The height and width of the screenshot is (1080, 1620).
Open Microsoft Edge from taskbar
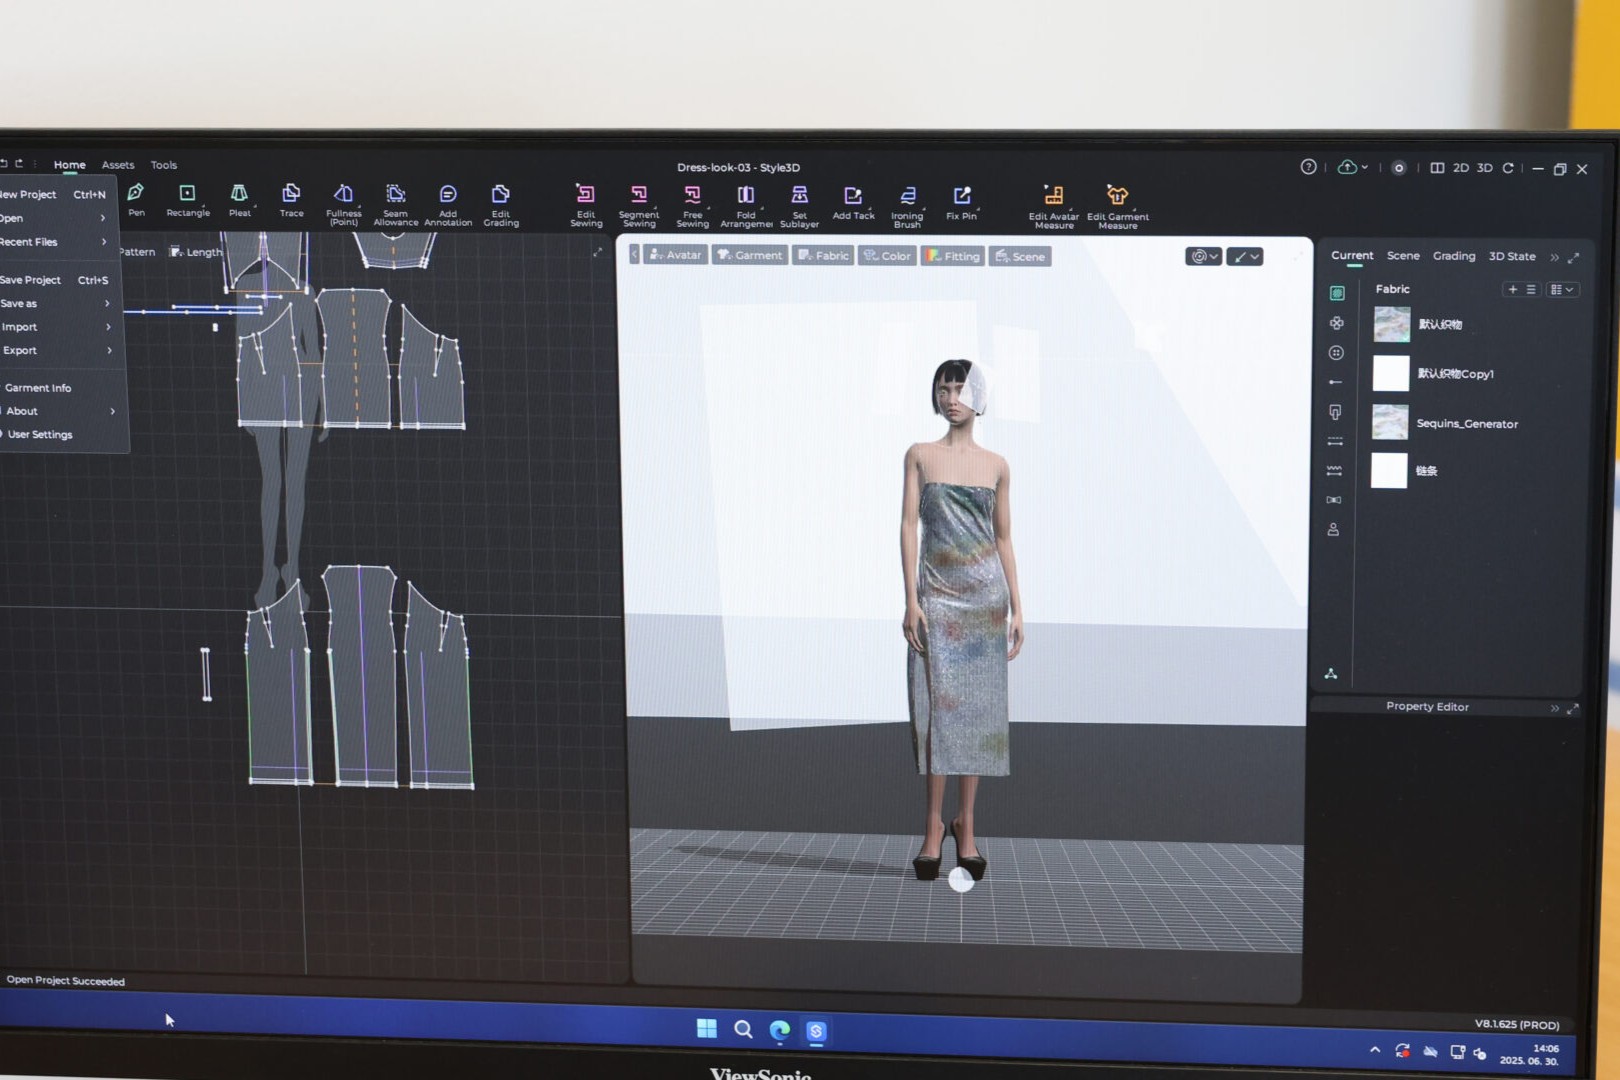pos(780,1030)
